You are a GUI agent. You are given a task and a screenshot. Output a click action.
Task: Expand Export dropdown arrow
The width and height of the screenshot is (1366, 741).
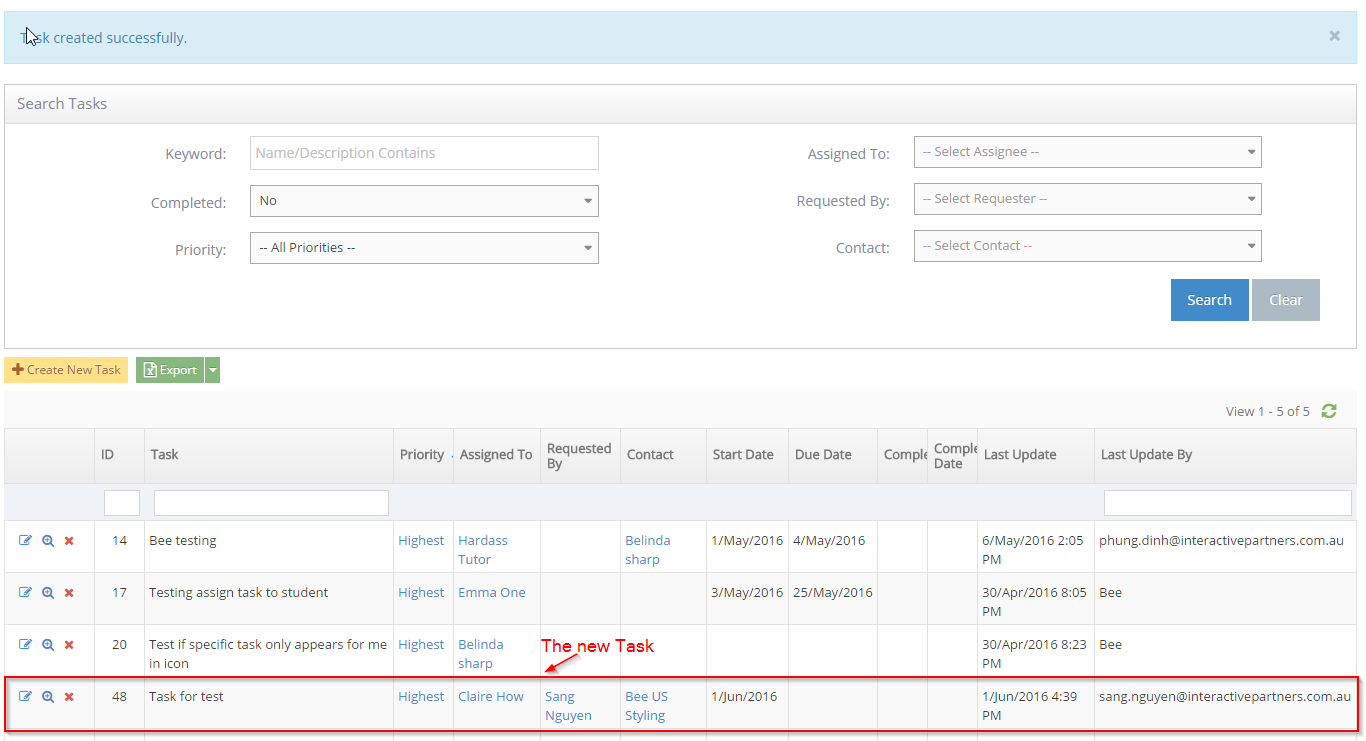(212, 370)
